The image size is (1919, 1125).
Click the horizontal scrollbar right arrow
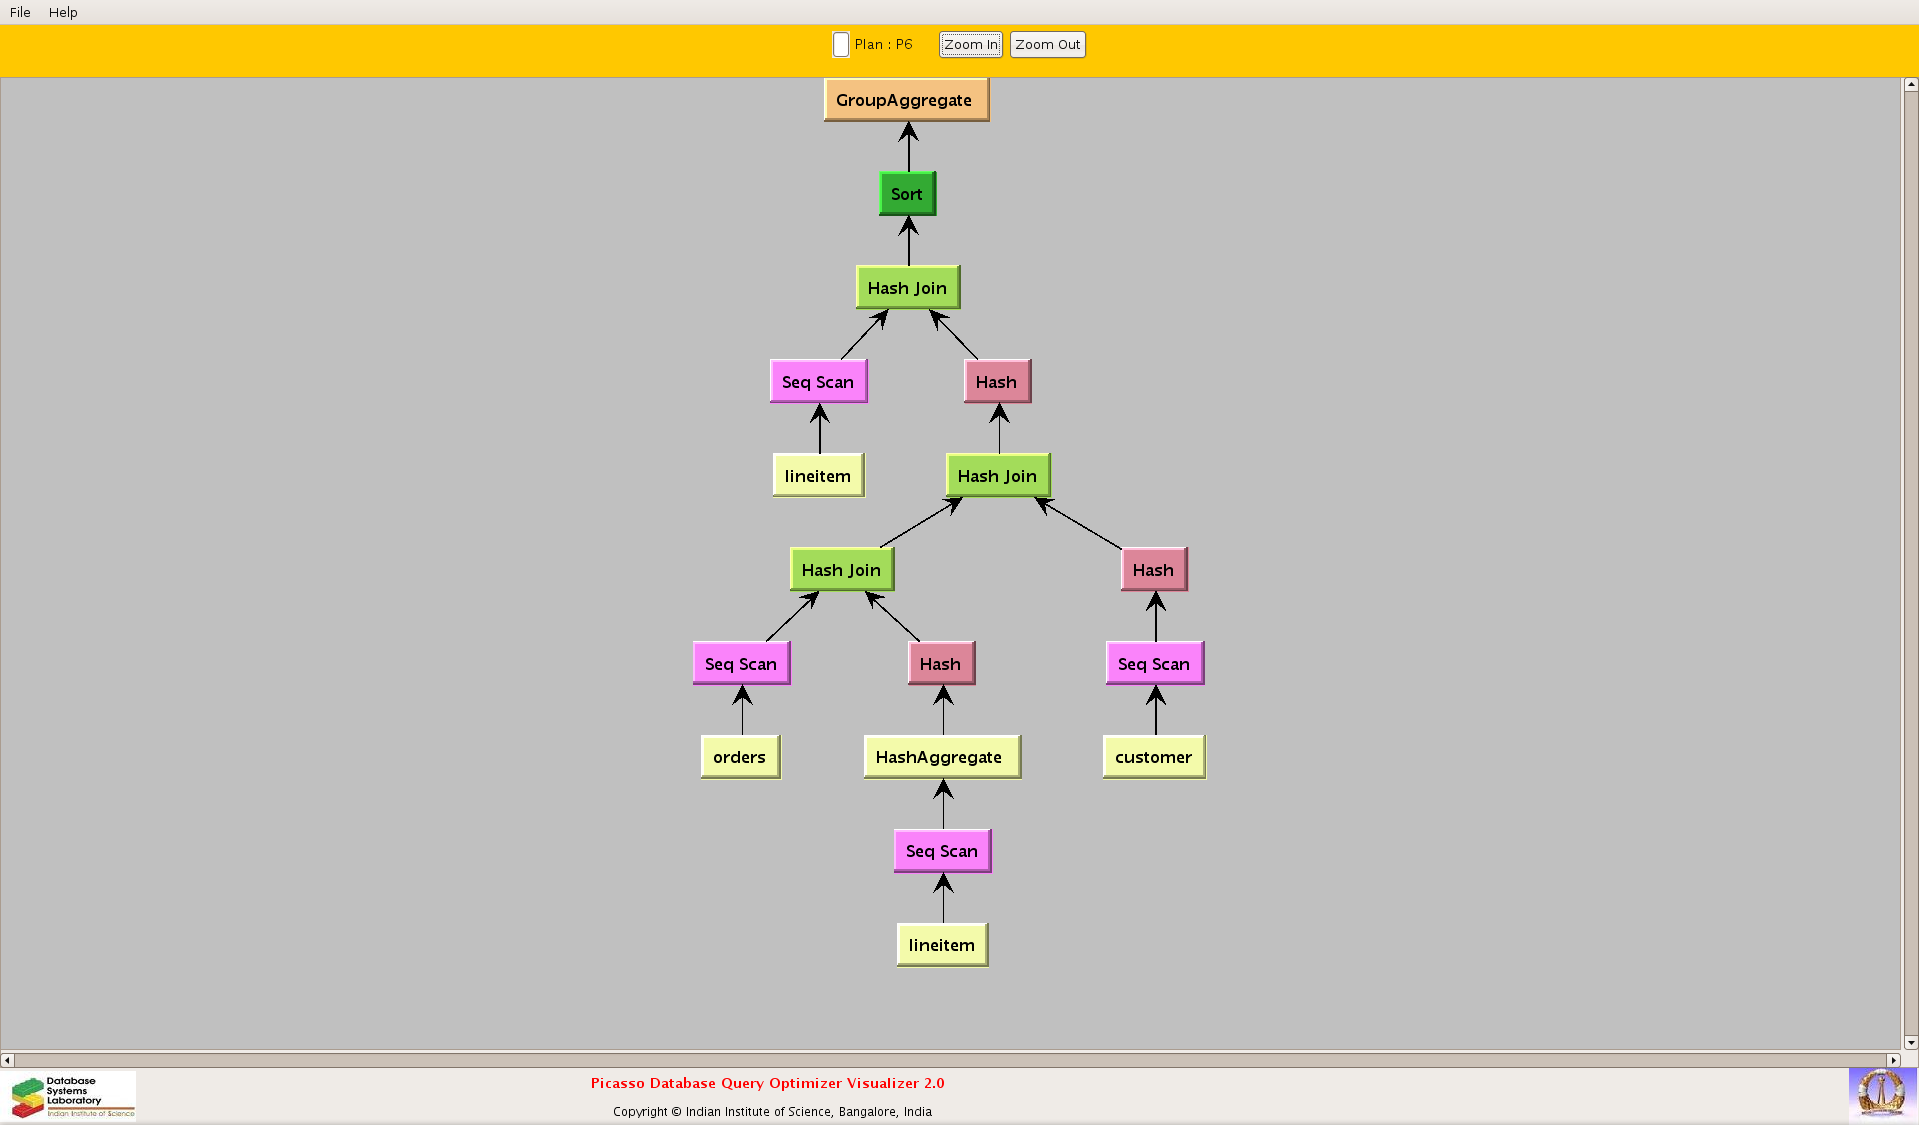point(1893,1060)
